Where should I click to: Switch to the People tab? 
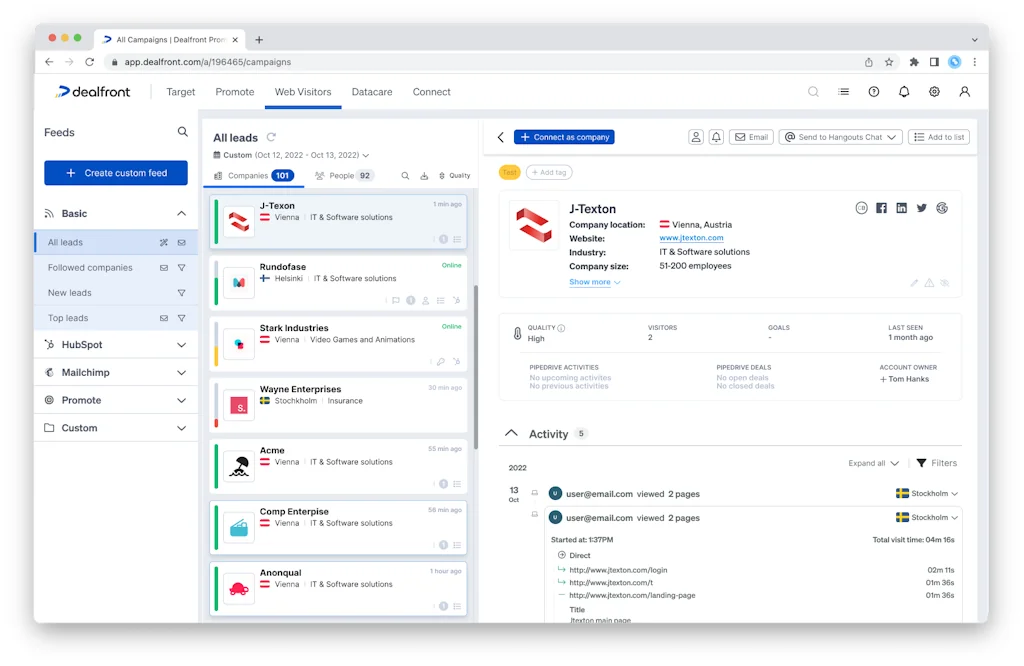(343, 176)
